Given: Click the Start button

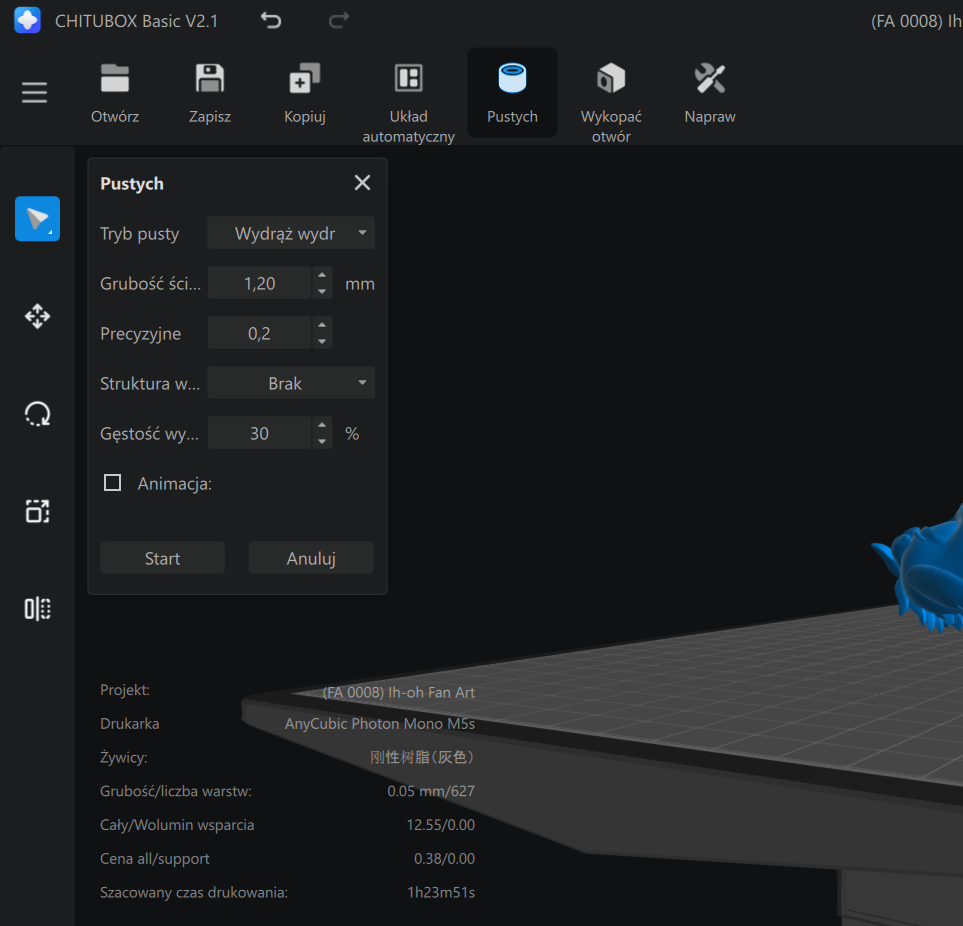Looking at the screenshot, I should [162, 558].
